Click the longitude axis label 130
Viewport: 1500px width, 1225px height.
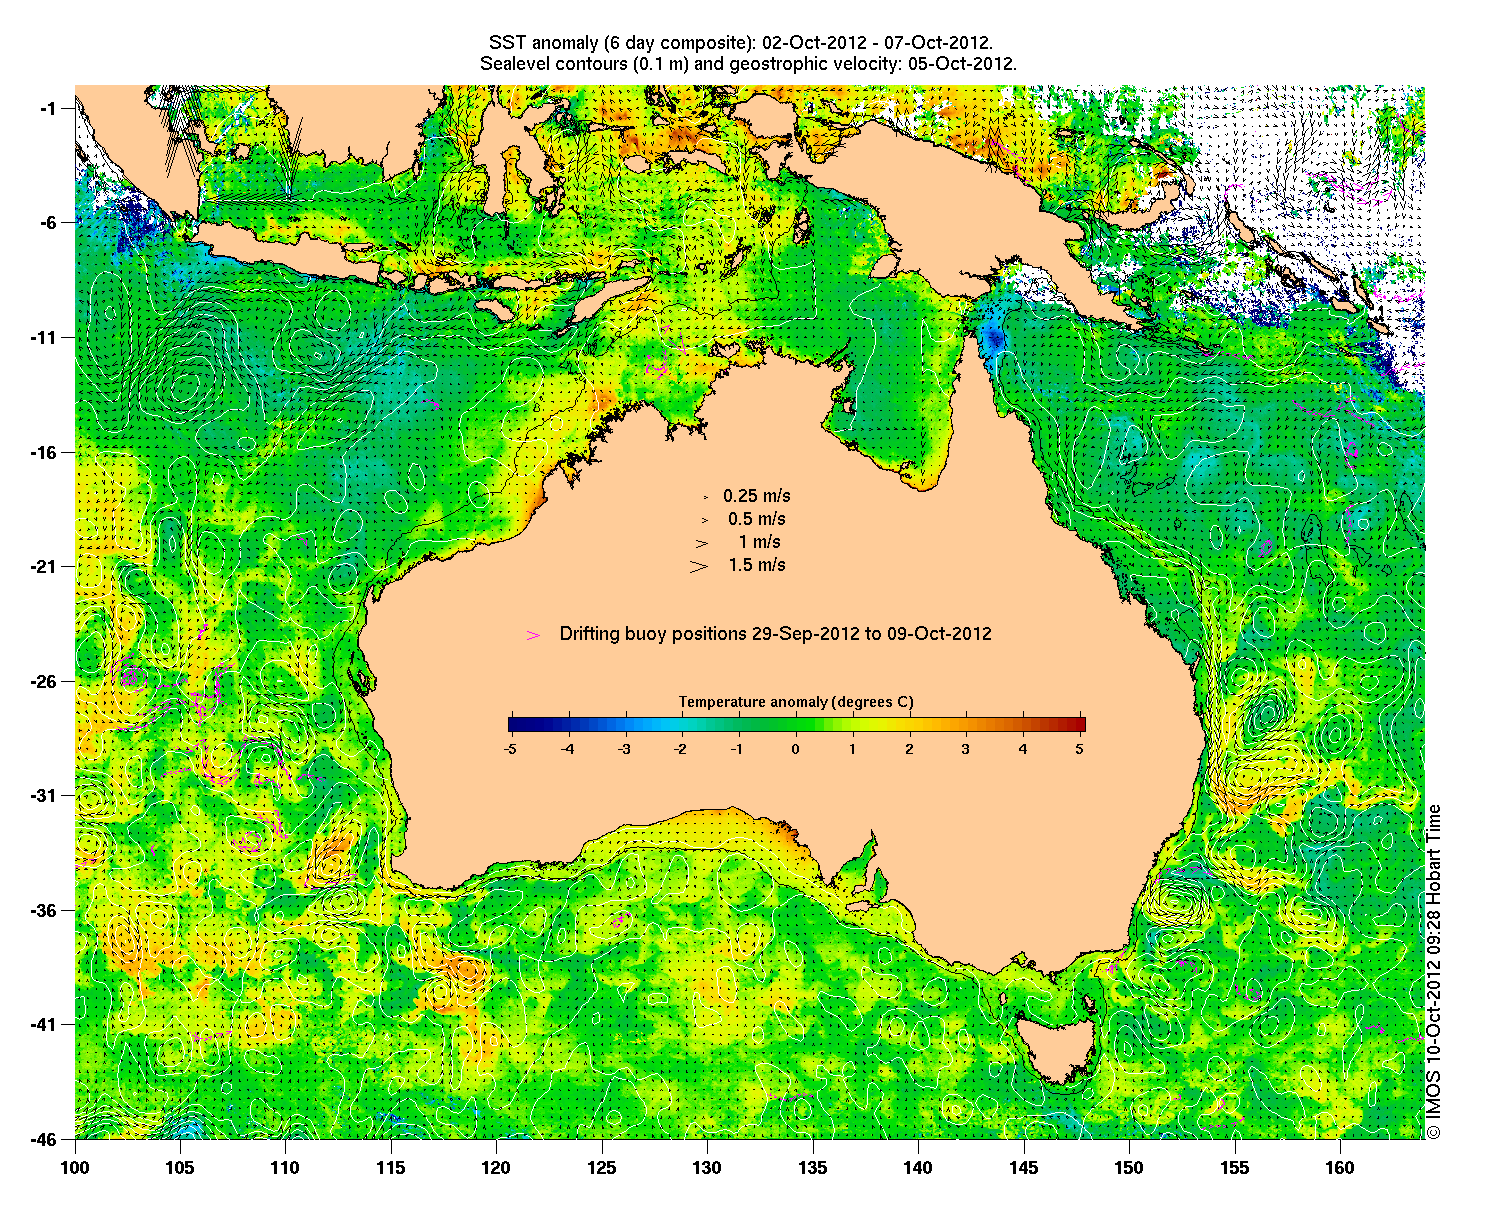pos(707,1167)
